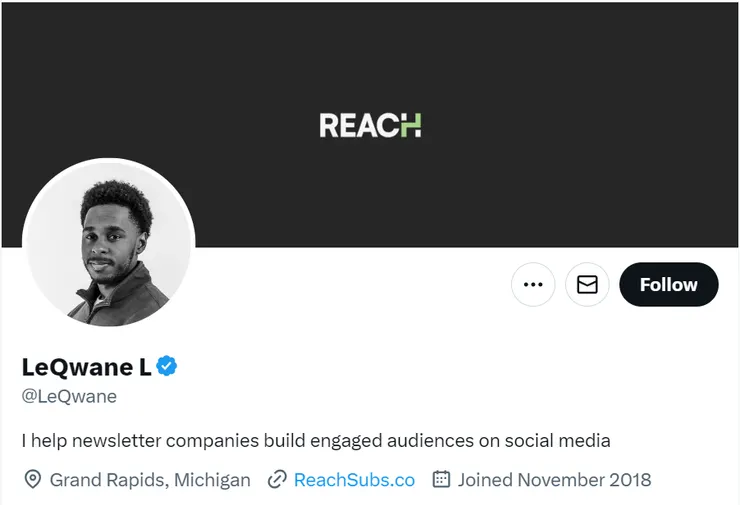Click the REACH logo in the banner
Viewport: 740px width, 505px height.
pos(370,126)
